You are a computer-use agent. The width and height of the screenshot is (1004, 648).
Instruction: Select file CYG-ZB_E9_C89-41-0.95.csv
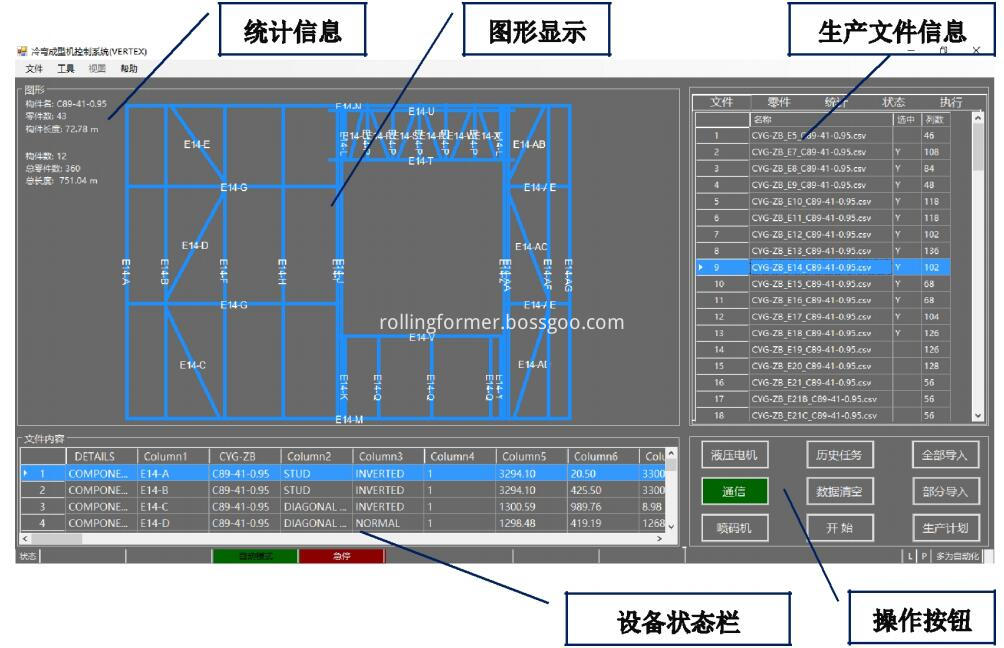pos(822,185)
